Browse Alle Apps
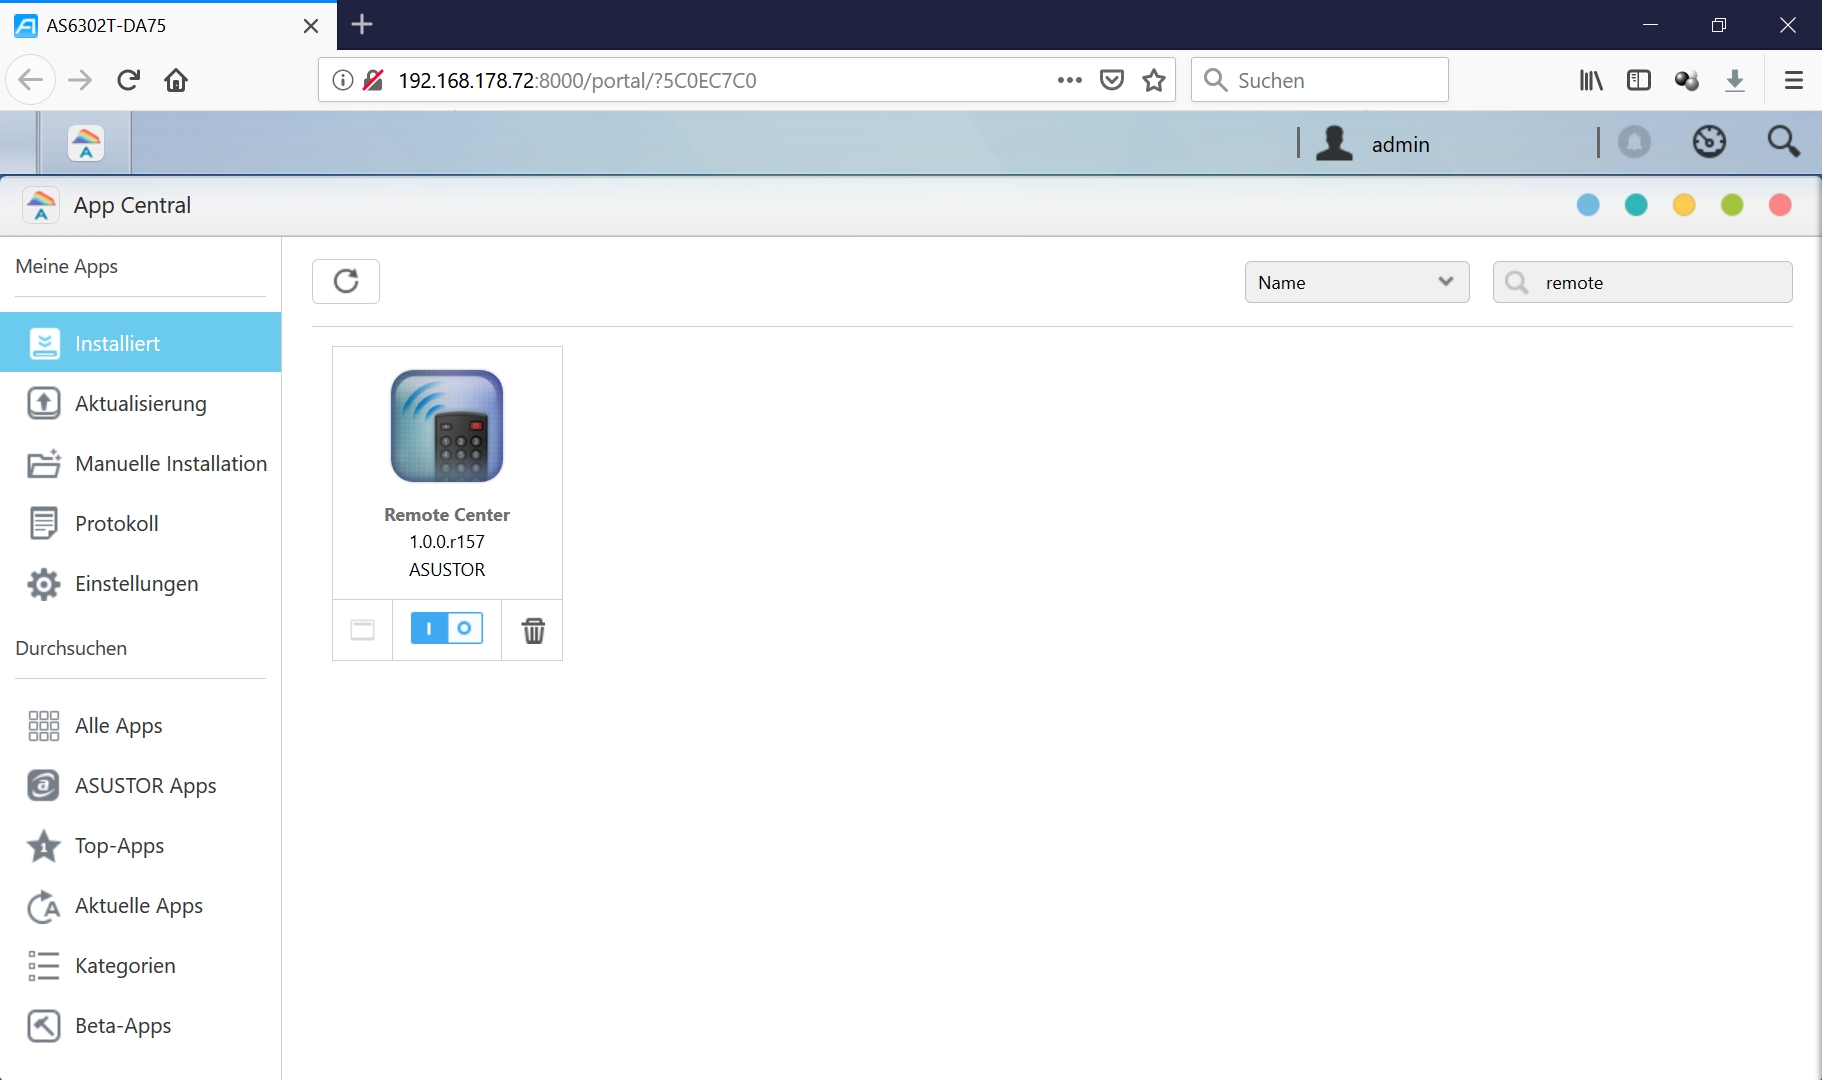 point(140,725)
